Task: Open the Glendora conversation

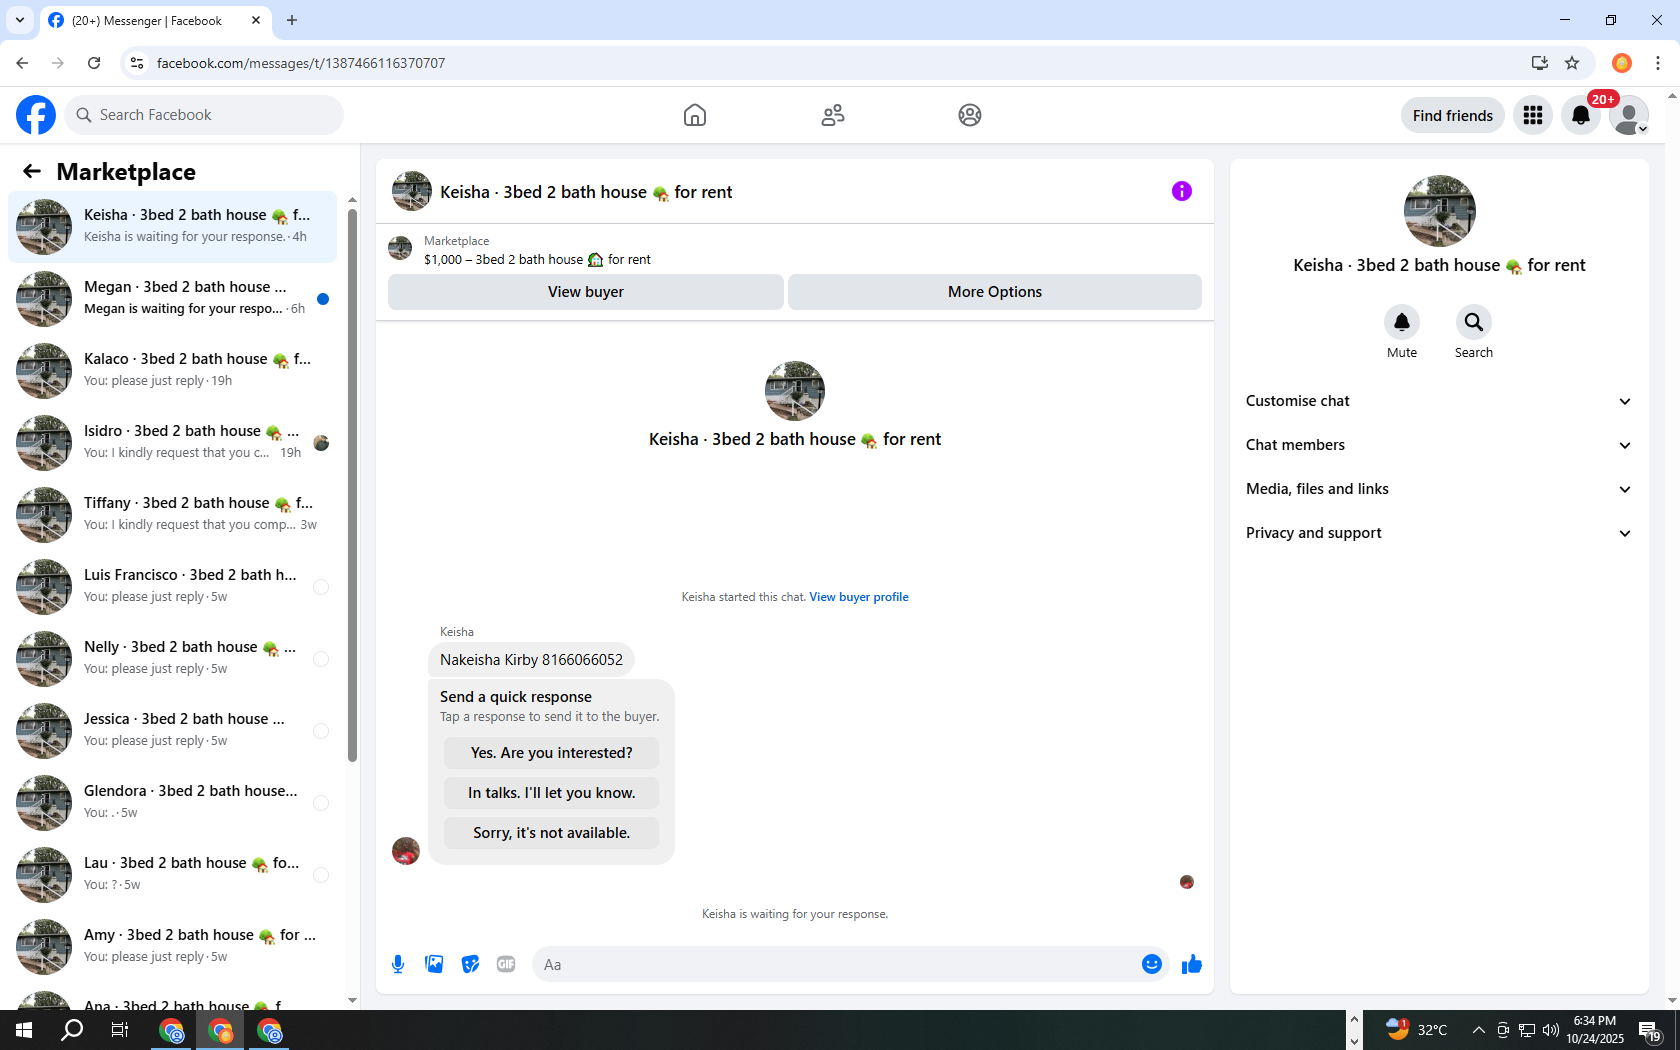Action: (173, 802)
